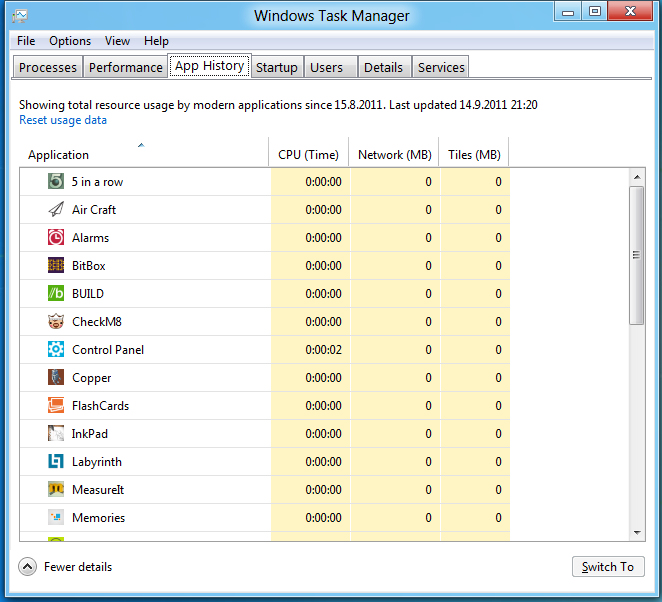Screen dimensions: 662x602
Task: Sort by the Application column header
Action: click(x=144, y=152)
